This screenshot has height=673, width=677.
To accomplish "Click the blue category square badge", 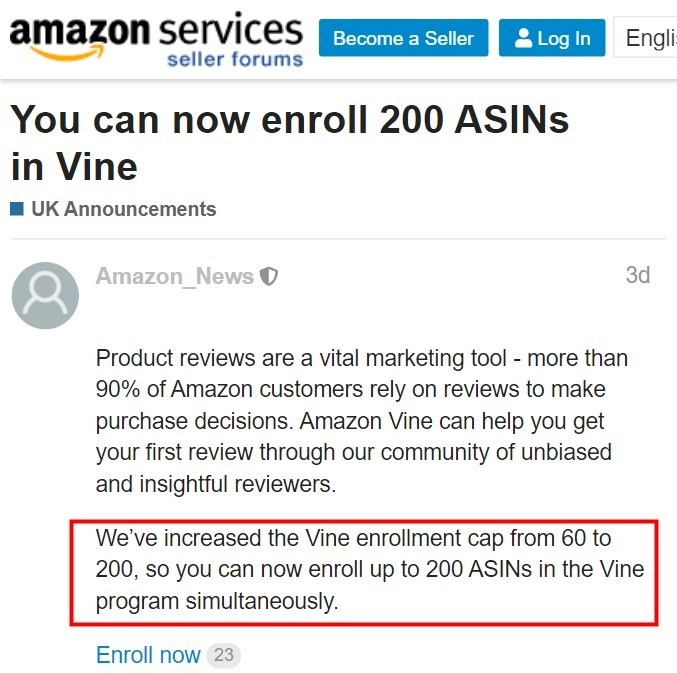I will click(x=17, y=210).
